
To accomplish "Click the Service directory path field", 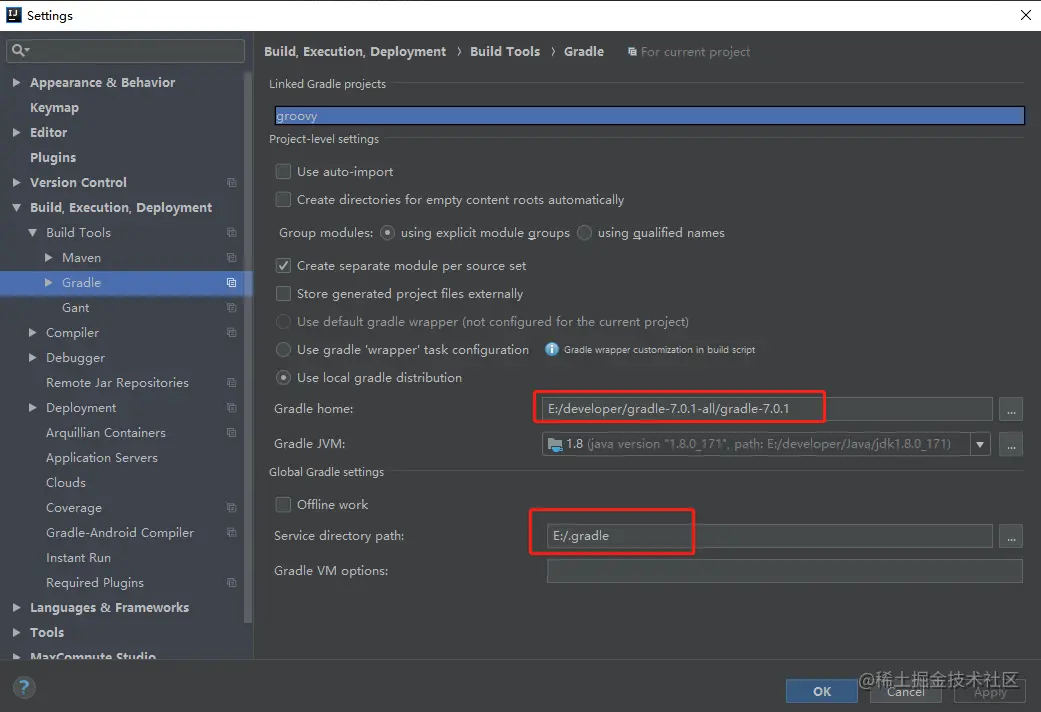I will coord(769,536).
